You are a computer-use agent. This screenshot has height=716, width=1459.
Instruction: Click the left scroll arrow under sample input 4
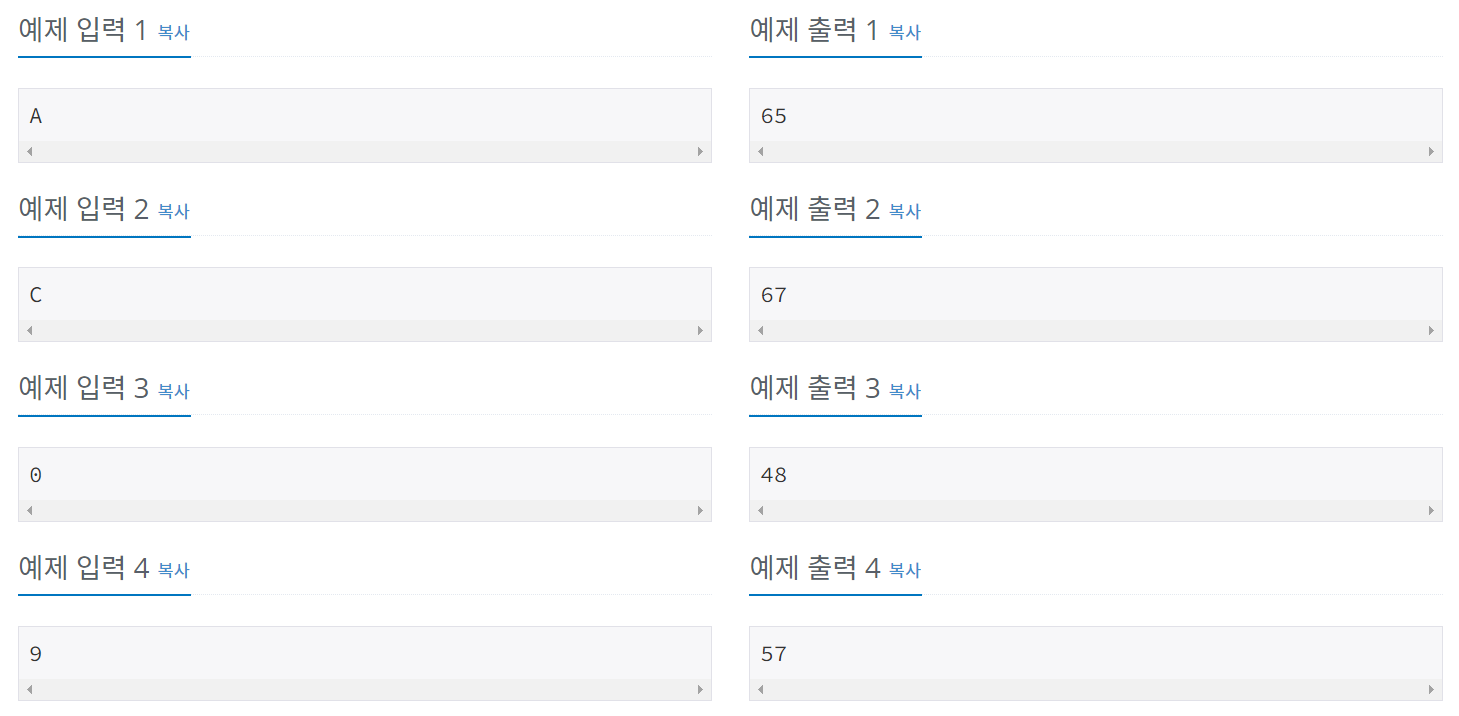(29, 688)
